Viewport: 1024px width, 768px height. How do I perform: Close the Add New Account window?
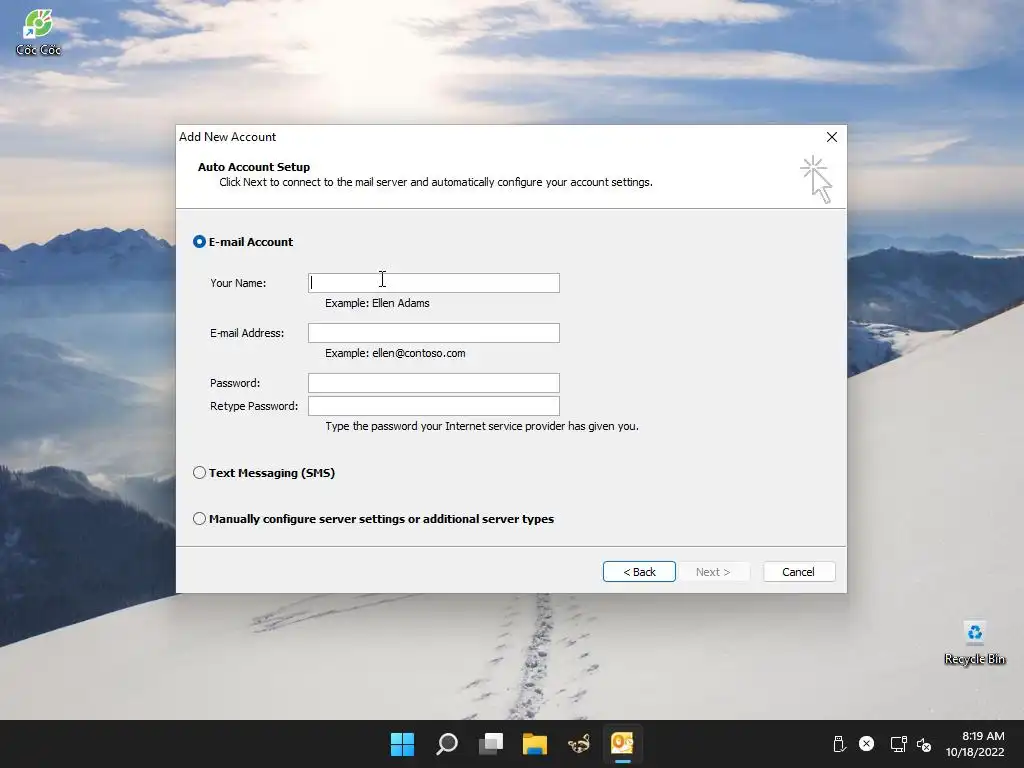tap(831, 137)
